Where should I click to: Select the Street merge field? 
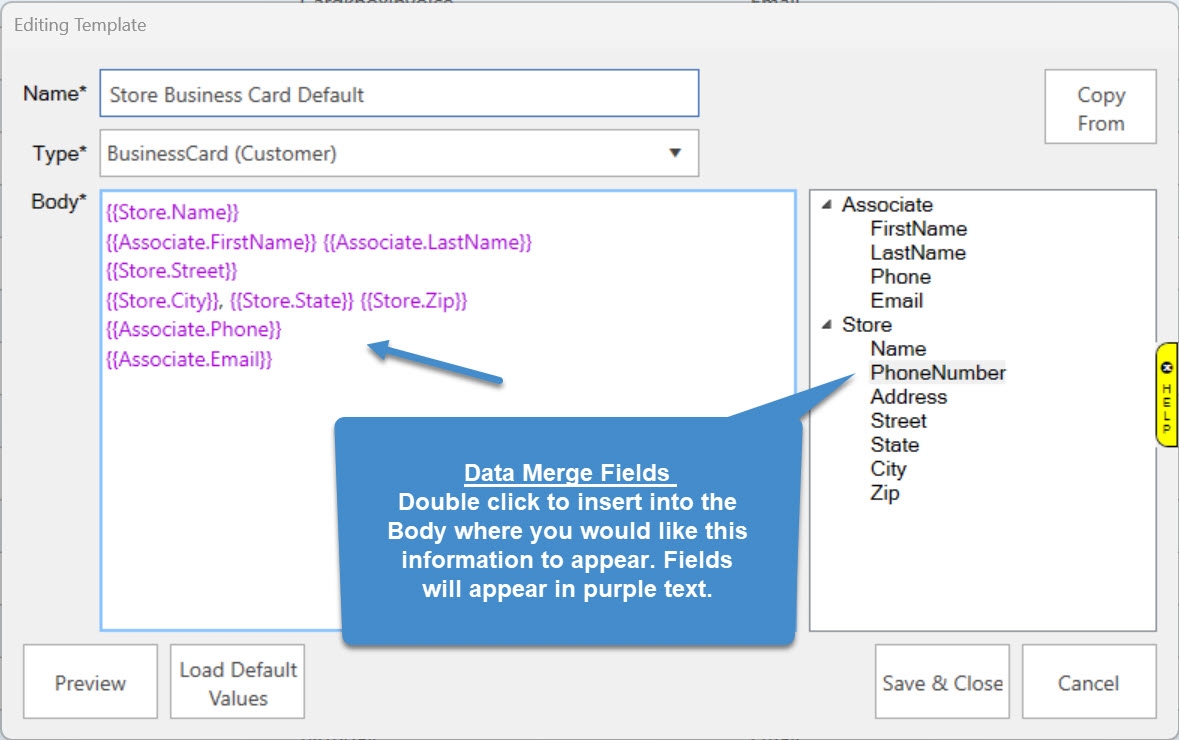pos(898,421)
